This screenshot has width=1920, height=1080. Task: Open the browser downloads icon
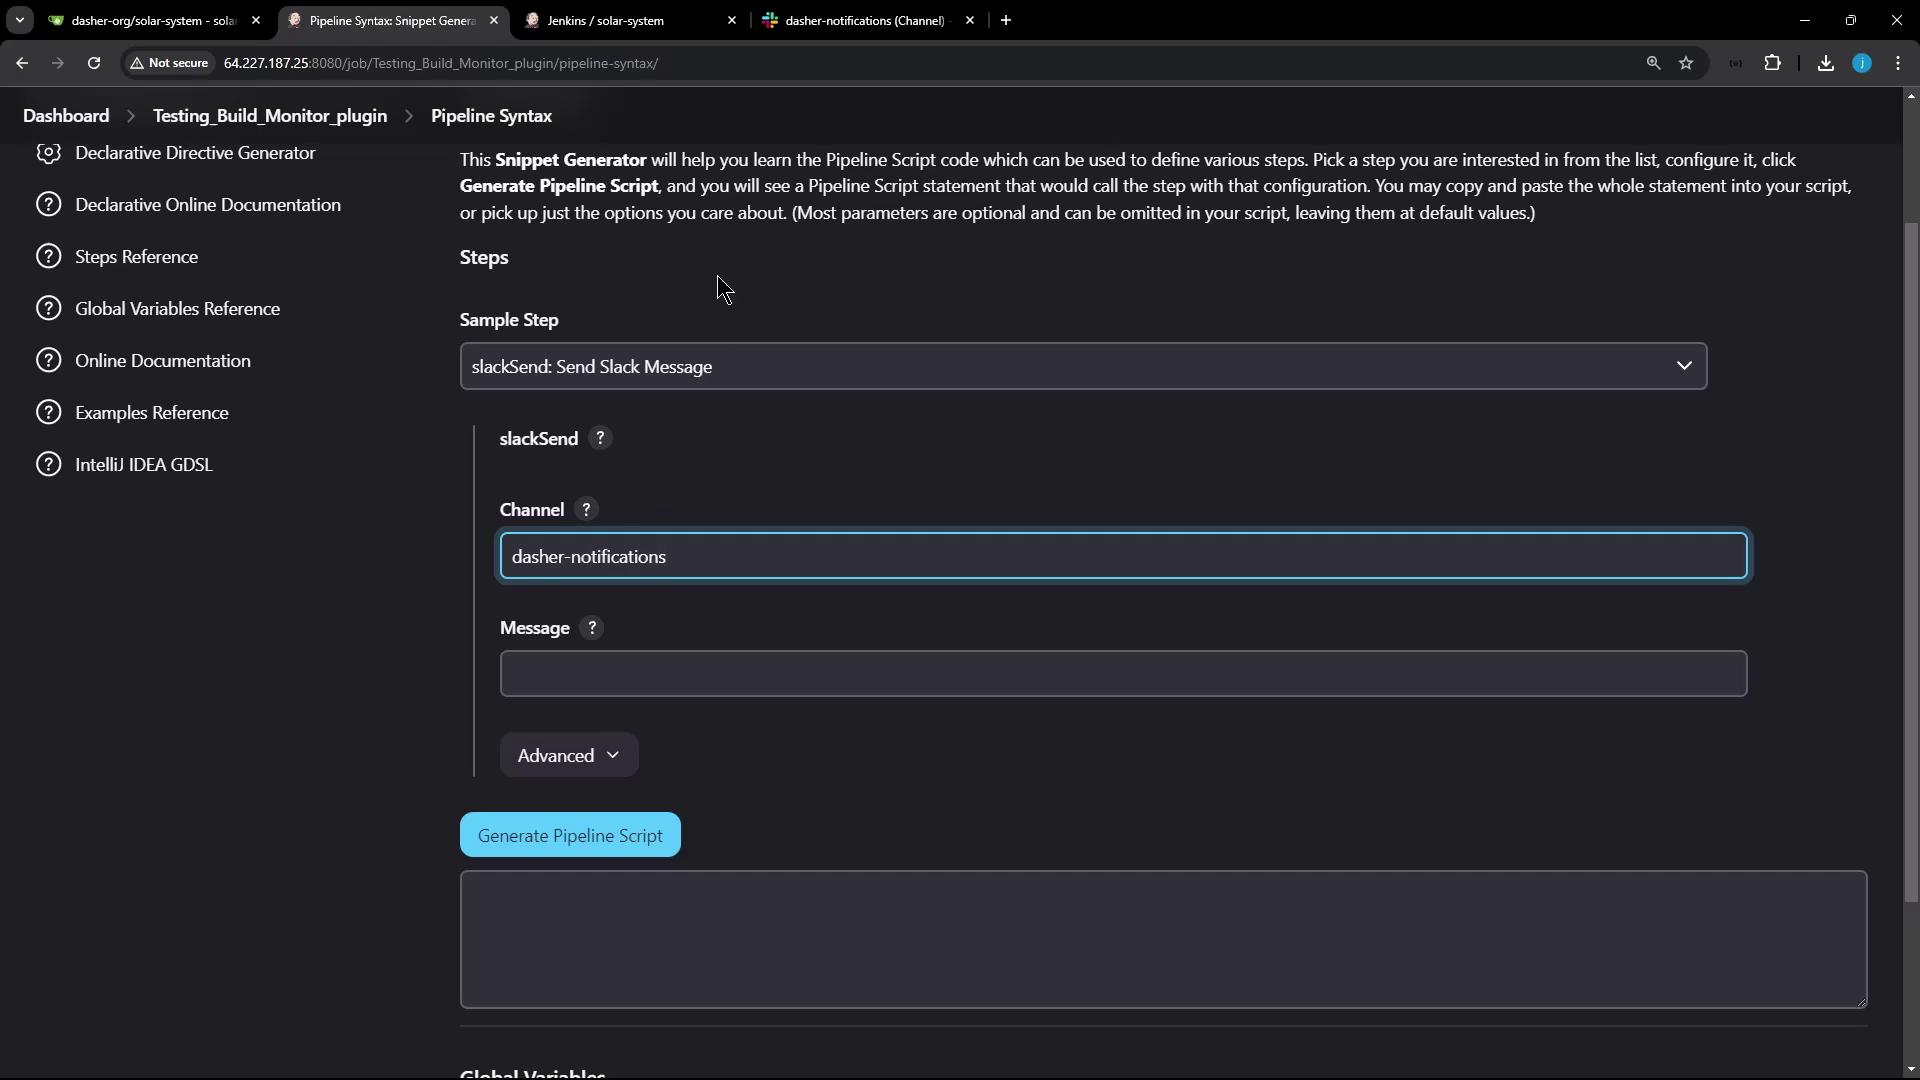tap(1825, 63)
